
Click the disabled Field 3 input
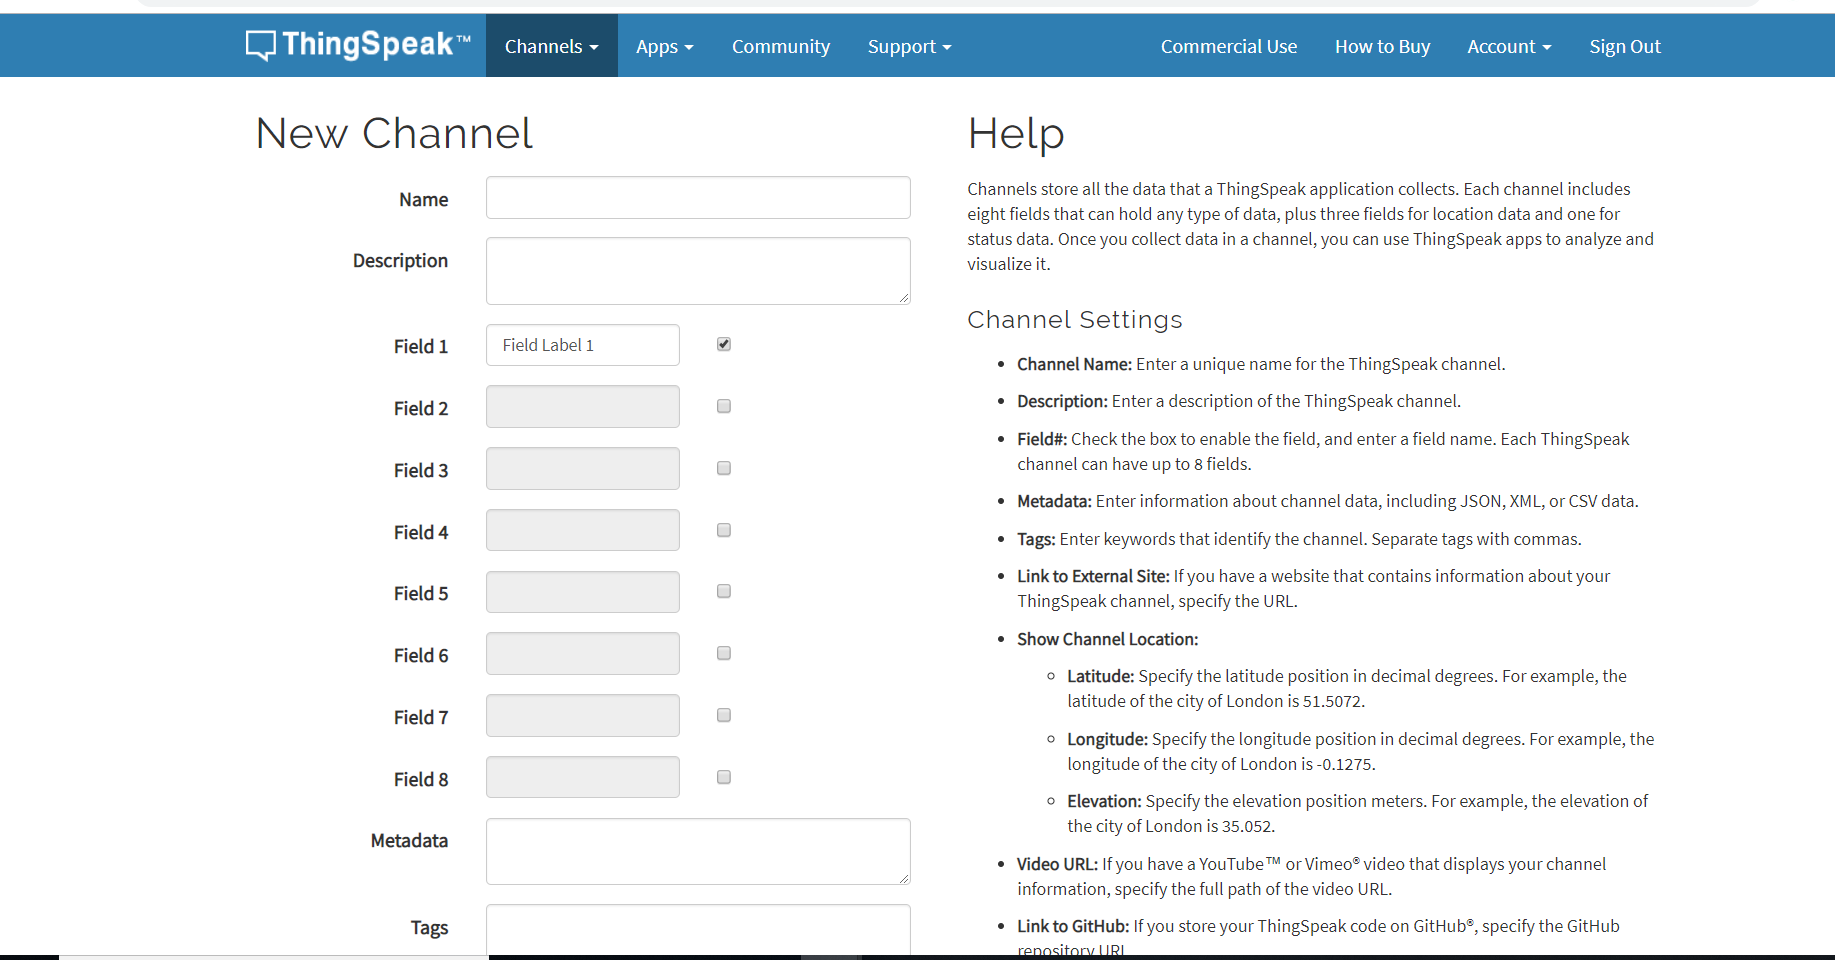pyautogui.click(x=583, y=469)
